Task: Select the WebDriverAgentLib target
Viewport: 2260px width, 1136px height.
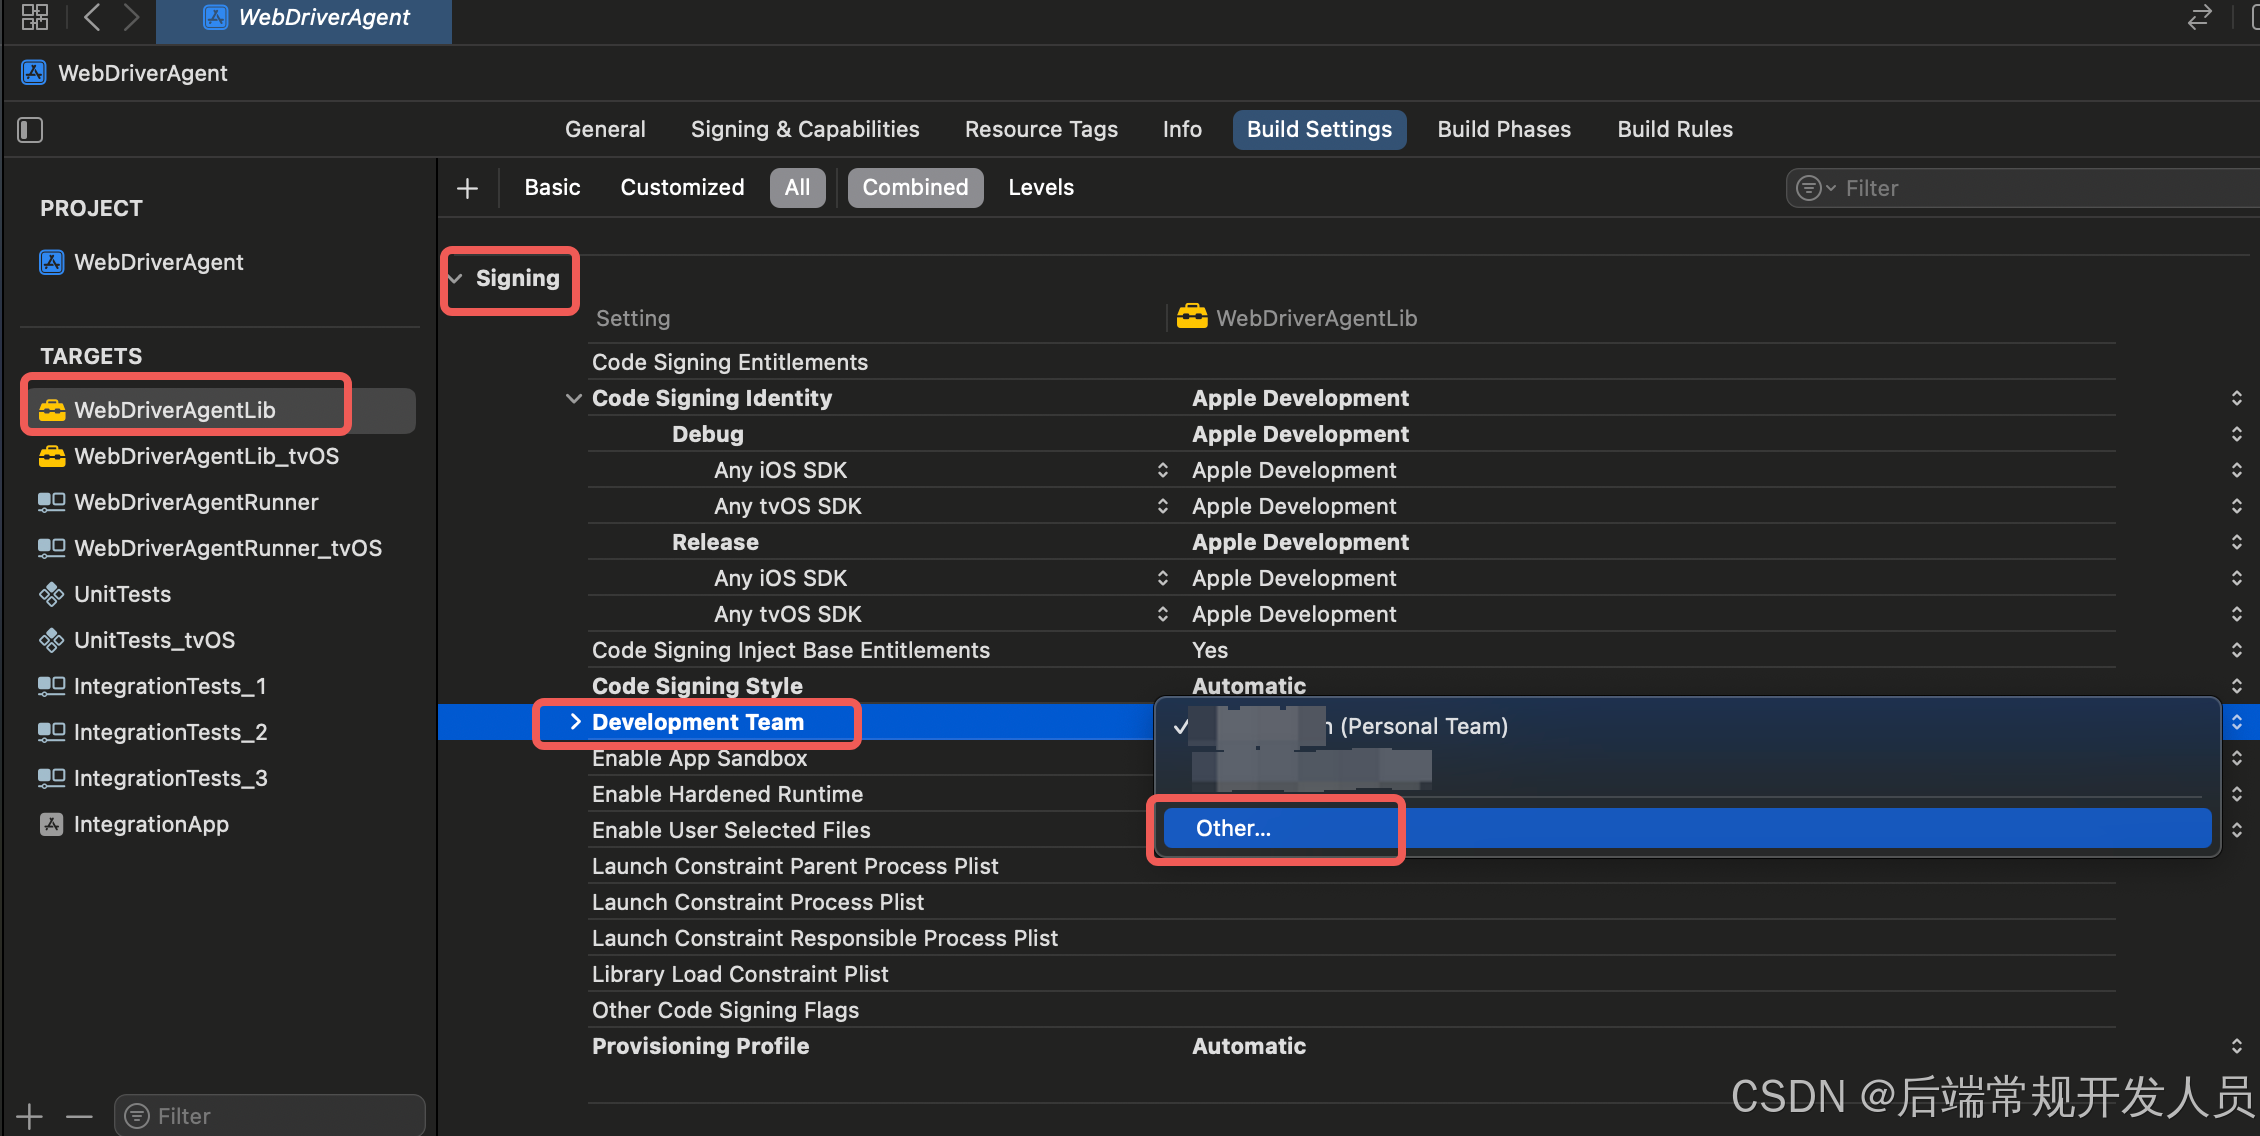Action: click(x=218, y=410)
